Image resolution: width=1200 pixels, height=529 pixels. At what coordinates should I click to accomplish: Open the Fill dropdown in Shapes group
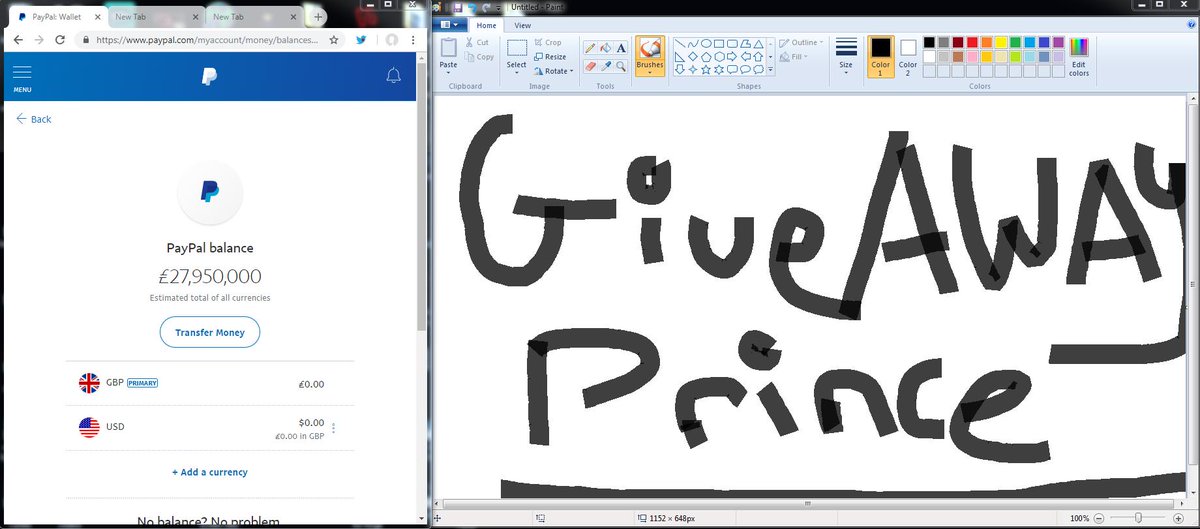click(795, 57)
